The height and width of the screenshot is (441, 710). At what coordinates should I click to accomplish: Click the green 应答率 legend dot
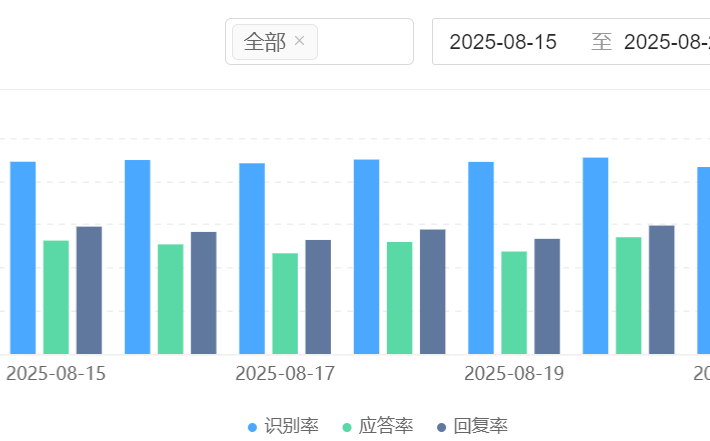(348, 428)
